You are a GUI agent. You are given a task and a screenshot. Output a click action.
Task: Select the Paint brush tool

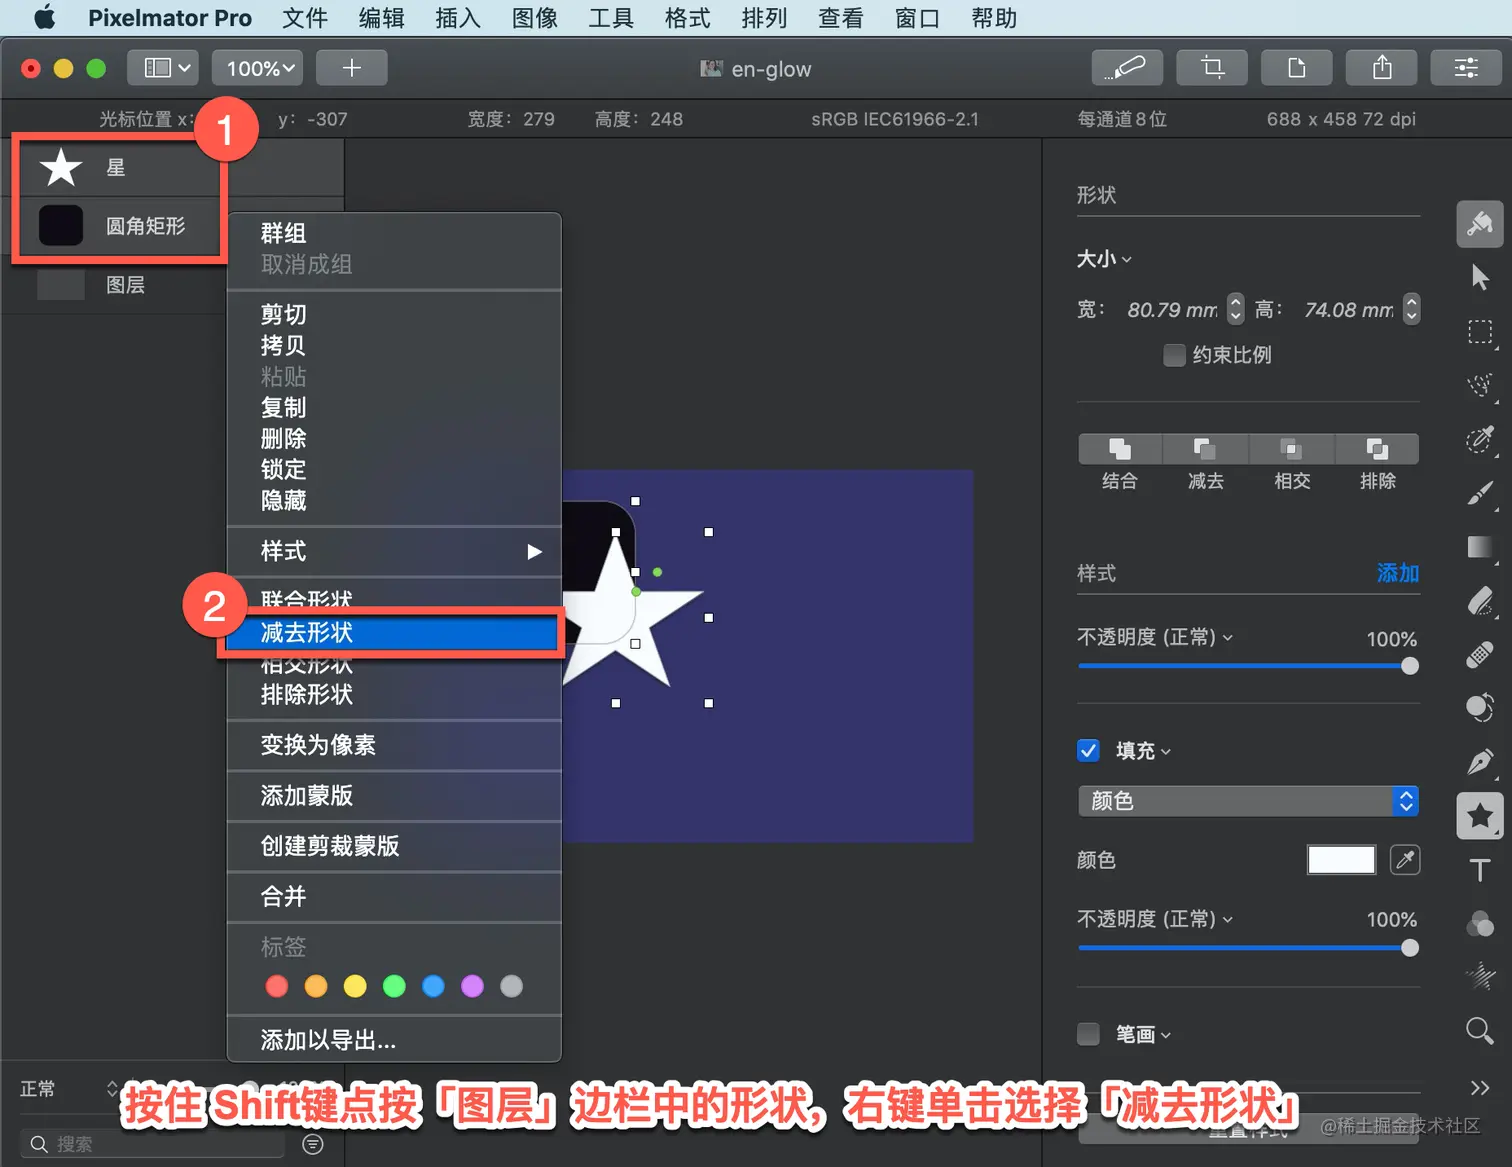1480,493
